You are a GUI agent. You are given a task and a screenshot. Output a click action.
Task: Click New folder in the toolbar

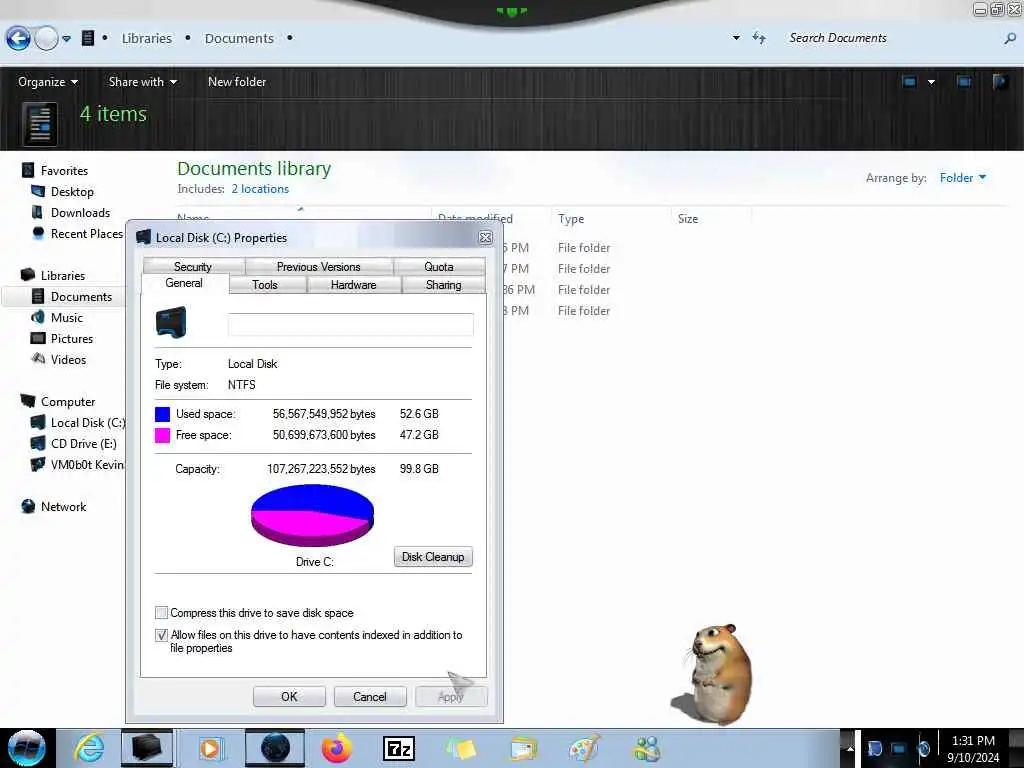click(x=237, y=82)
